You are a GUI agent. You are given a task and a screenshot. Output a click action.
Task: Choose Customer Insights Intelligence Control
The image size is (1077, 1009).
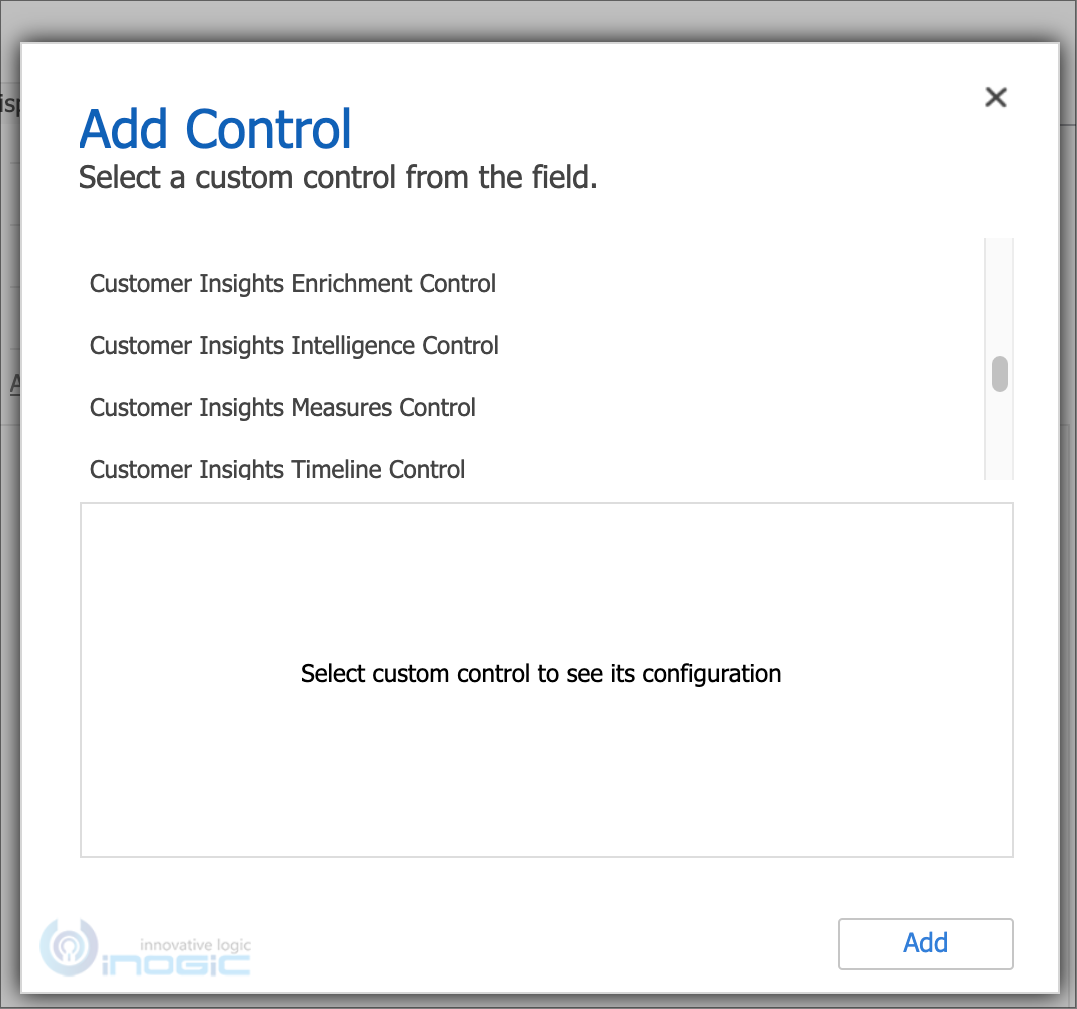(294, 345)
